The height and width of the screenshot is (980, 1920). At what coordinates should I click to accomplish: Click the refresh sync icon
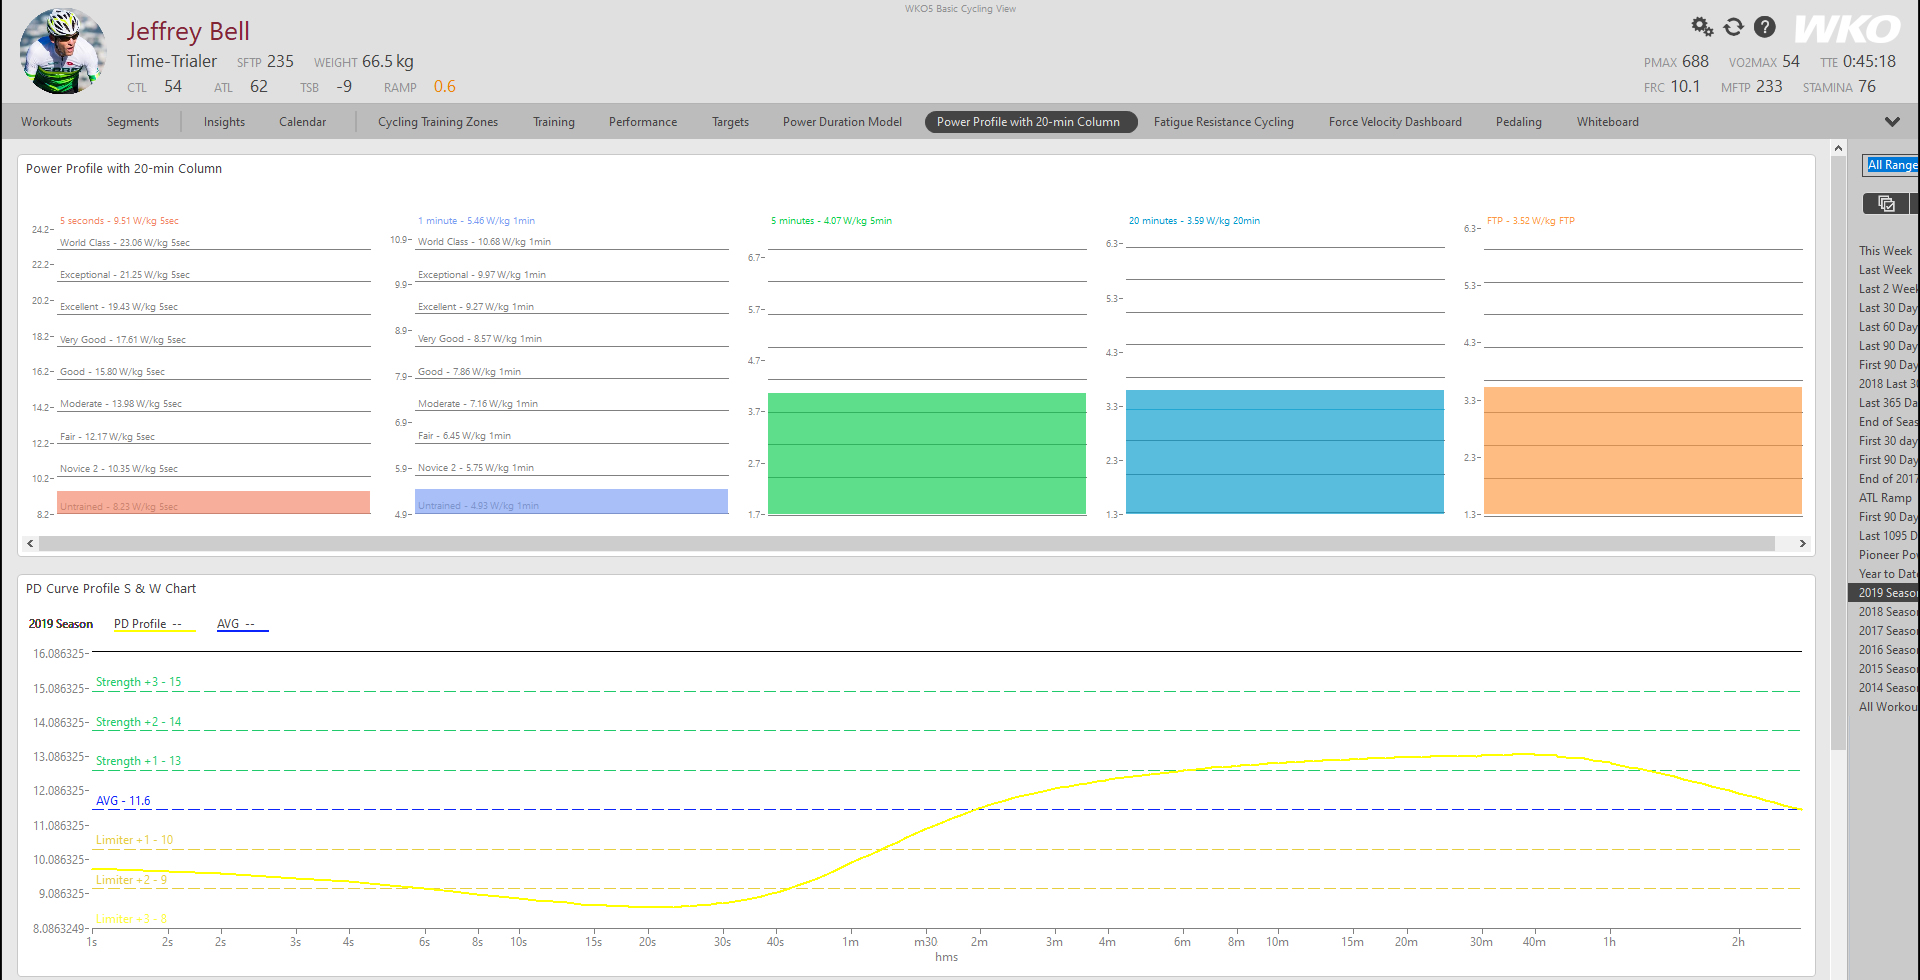(1734, 27)
